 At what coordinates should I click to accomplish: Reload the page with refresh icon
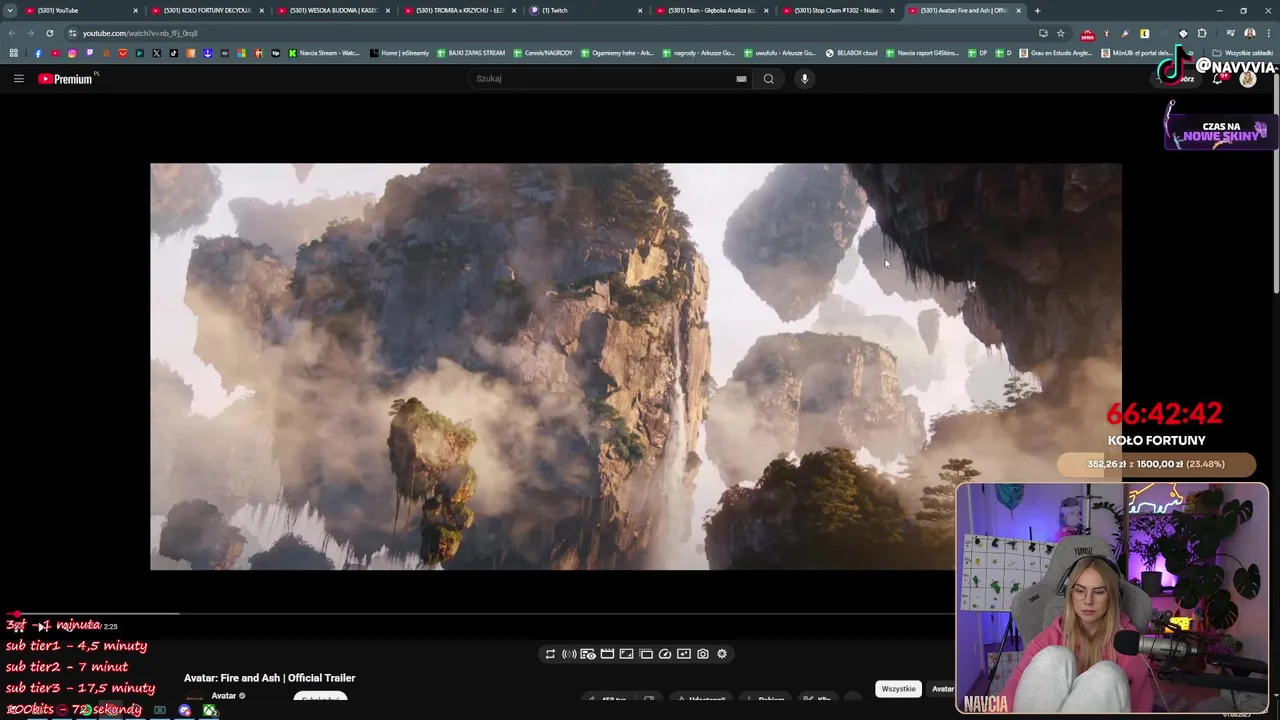(x=49, y=33)
